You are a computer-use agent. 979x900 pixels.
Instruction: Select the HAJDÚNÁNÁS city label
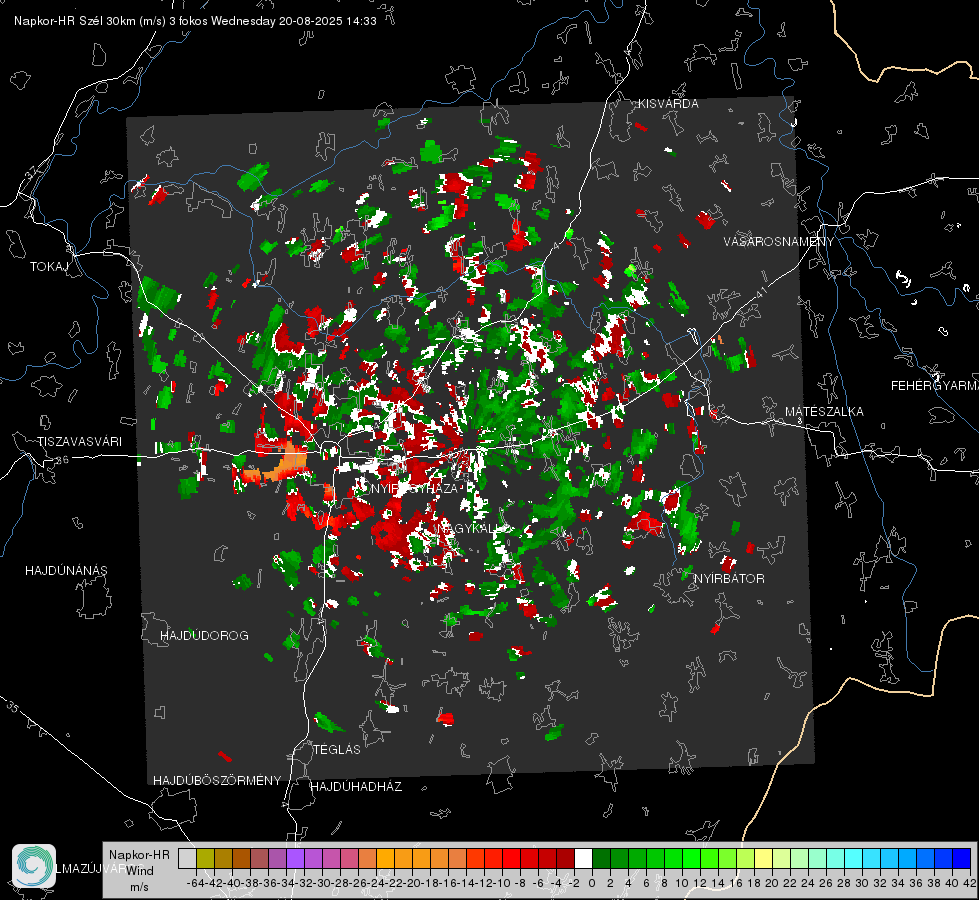tap(66, 571)
